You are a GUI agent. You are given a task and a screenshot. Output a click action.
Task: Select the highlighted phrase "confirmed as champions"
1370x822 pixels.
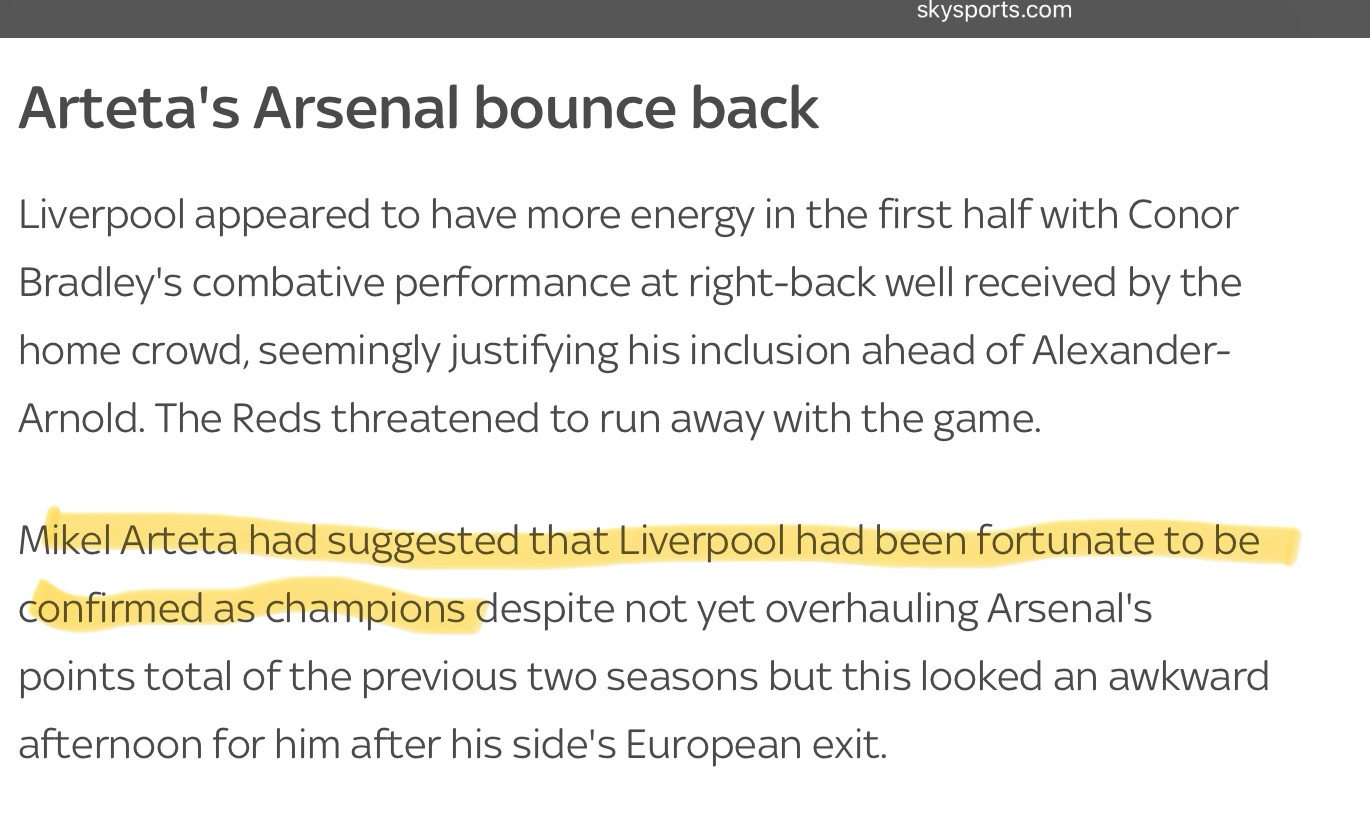click(242, 609)
